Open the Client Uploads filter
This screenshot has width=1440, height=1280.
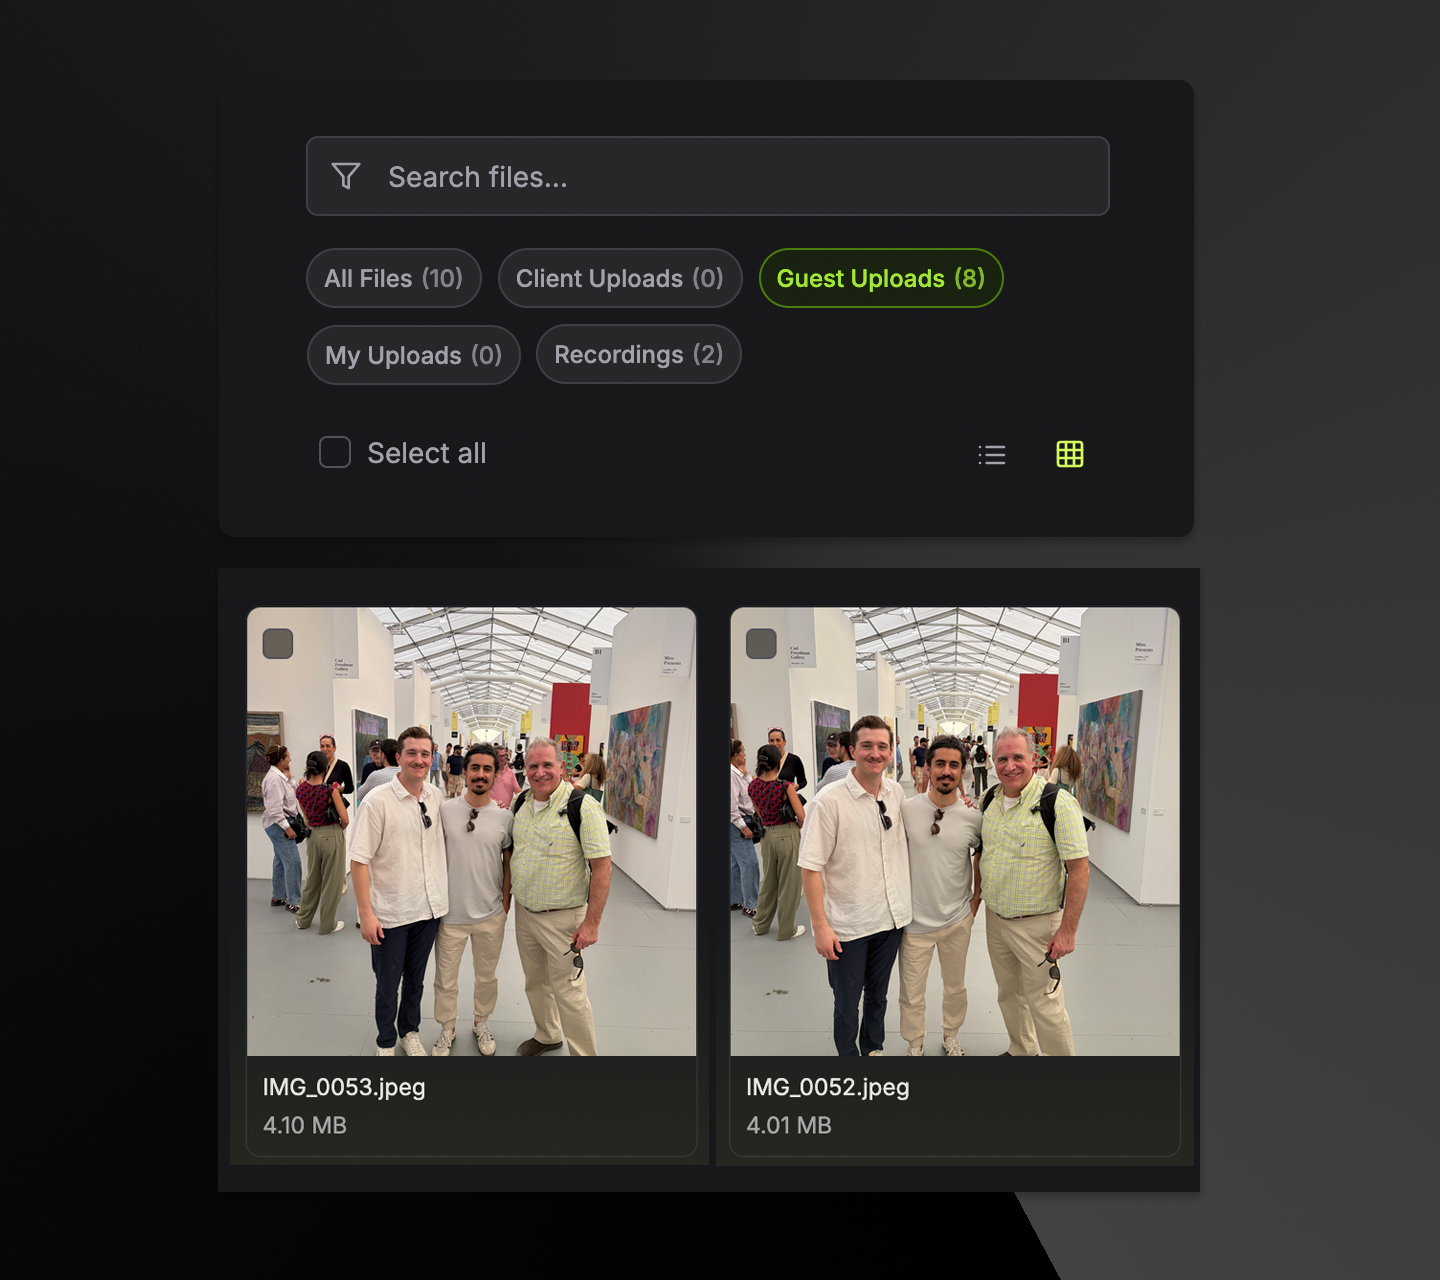point(619,278)
